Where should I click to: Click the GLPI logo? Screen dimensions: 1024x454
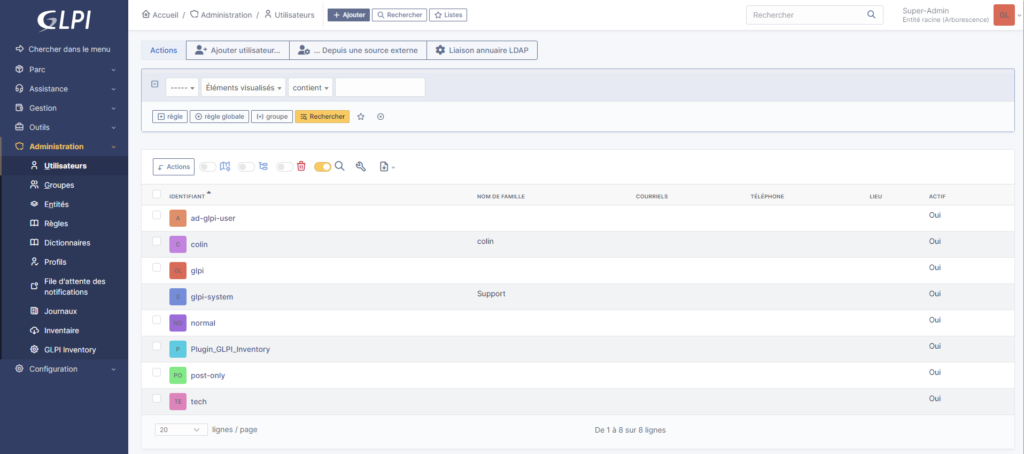pyautogui.click(x=64, y=20)
